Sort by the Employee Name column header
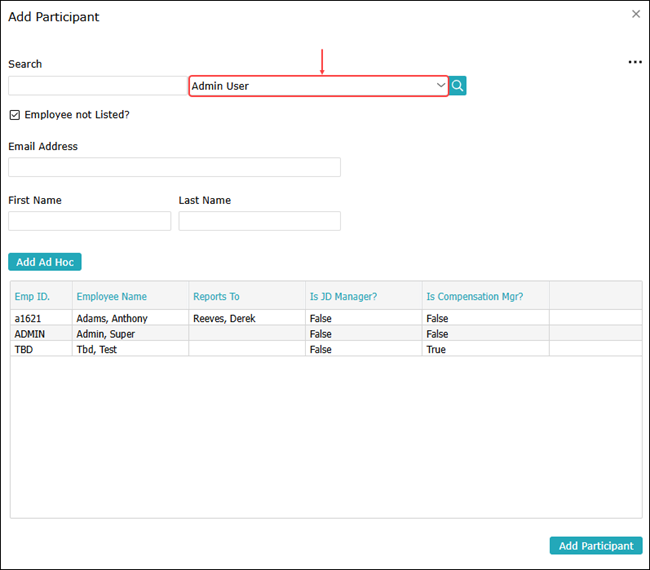Image resolution: width=650 pixels, height=570 pixels. click(111, 296)
